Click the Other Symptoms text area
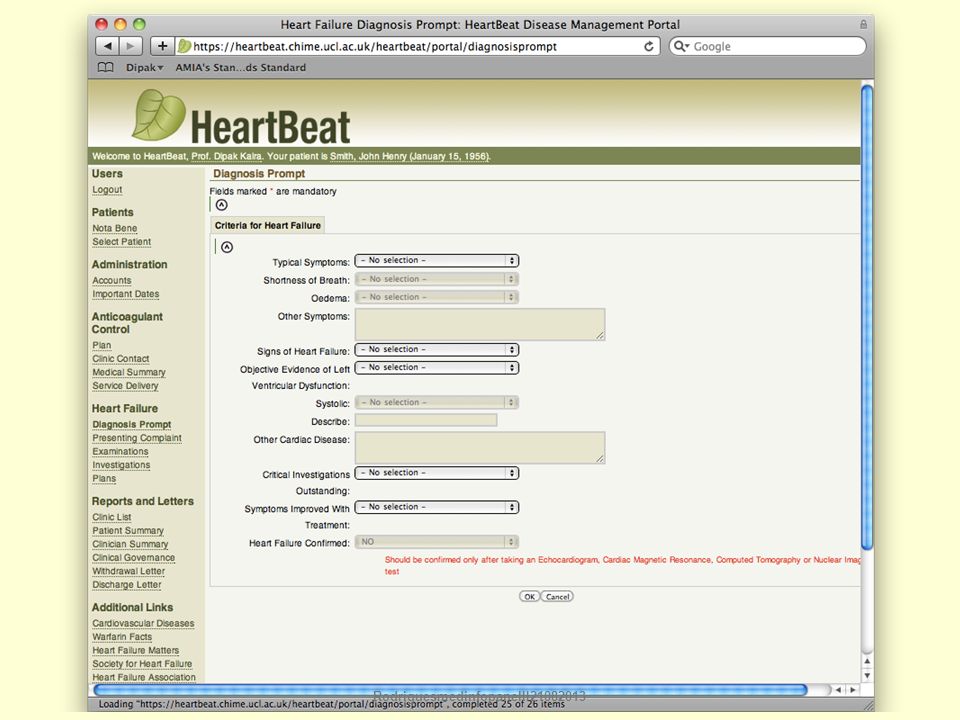 (480, 324)
